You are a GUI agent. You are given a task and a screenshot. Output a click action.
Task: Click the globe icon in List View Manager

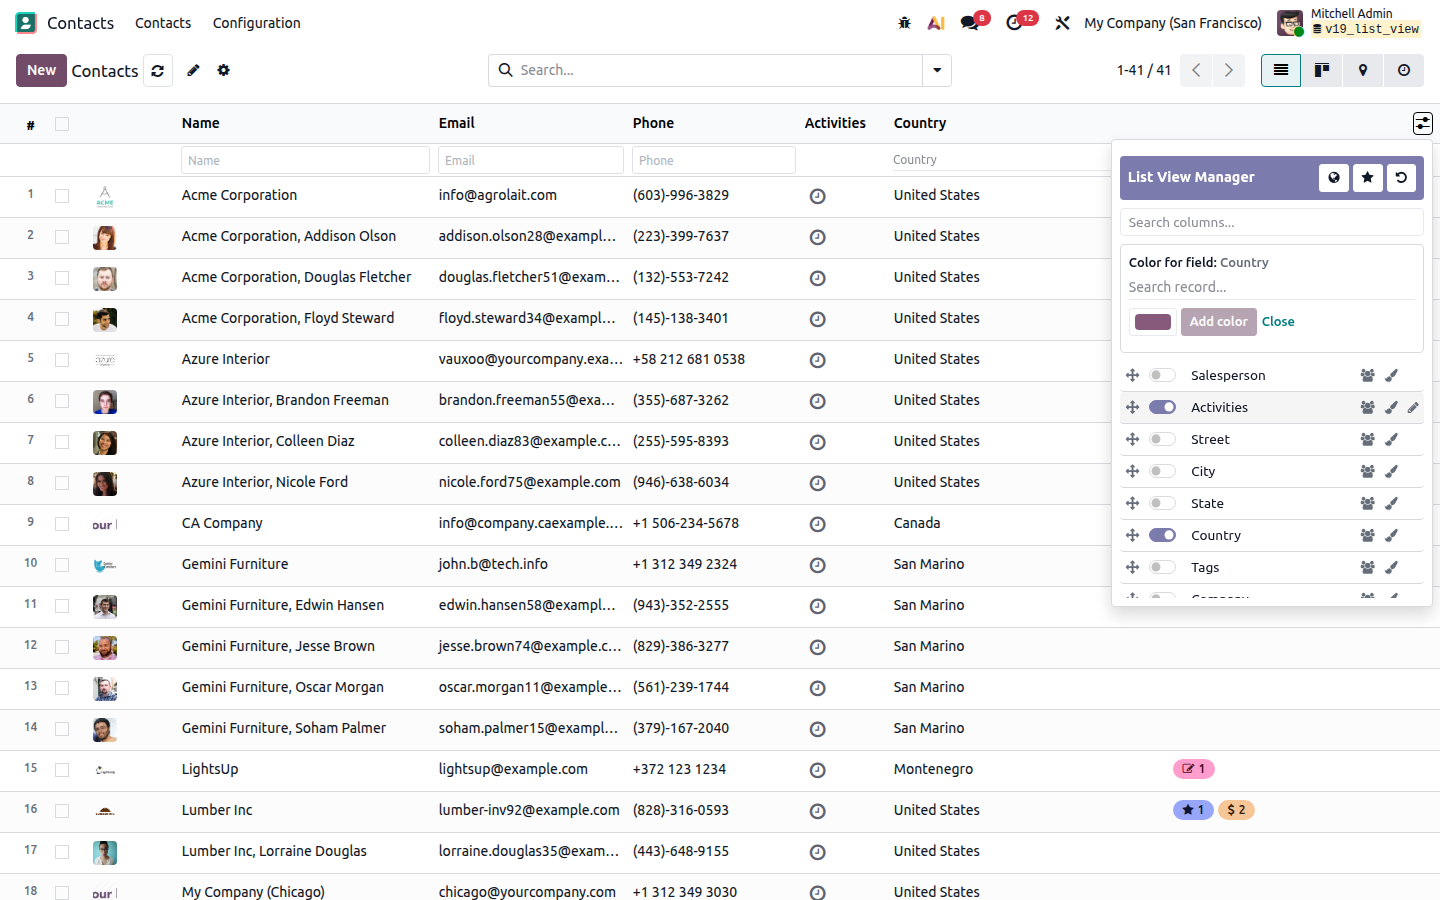click(x=1334, y=177)
